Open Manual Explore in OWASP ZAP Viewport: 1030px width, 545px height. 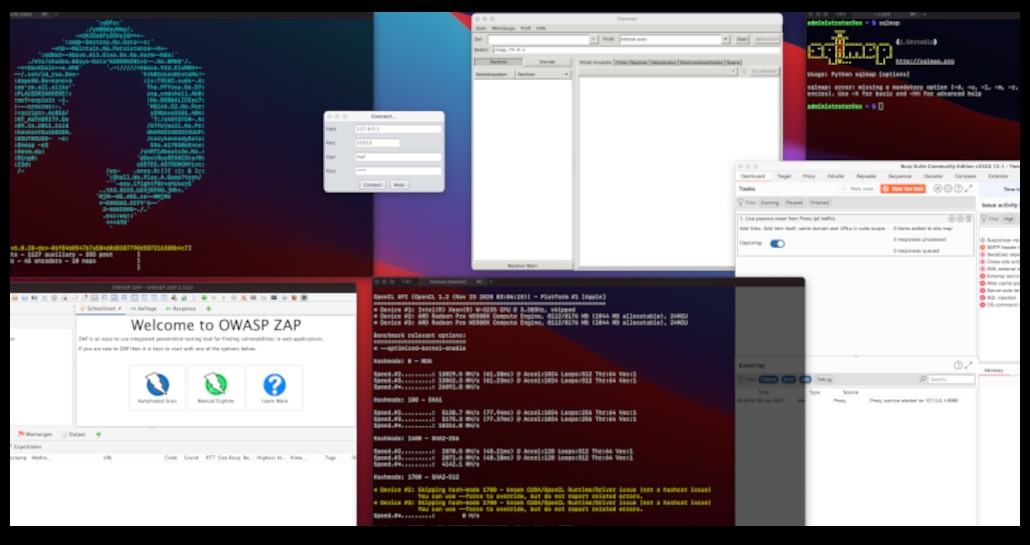coord(217,386)
